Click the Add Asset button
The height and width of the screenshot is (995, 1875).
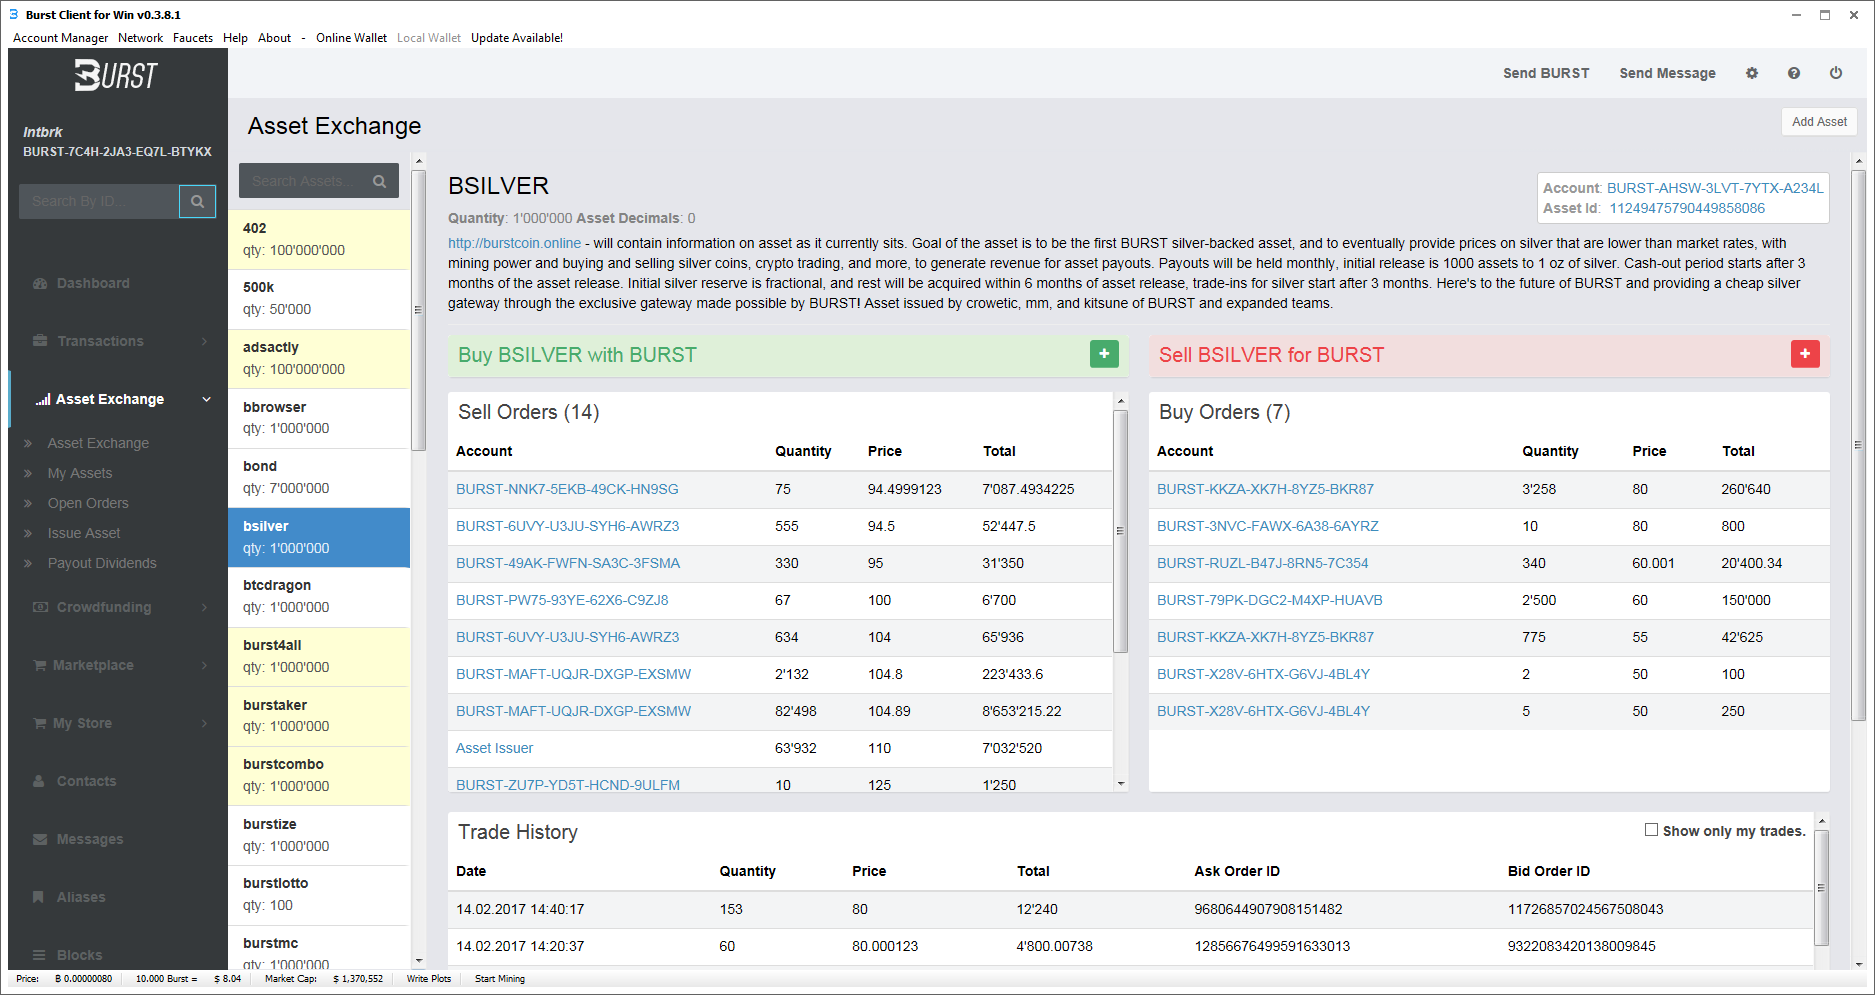click(1819, 122)
